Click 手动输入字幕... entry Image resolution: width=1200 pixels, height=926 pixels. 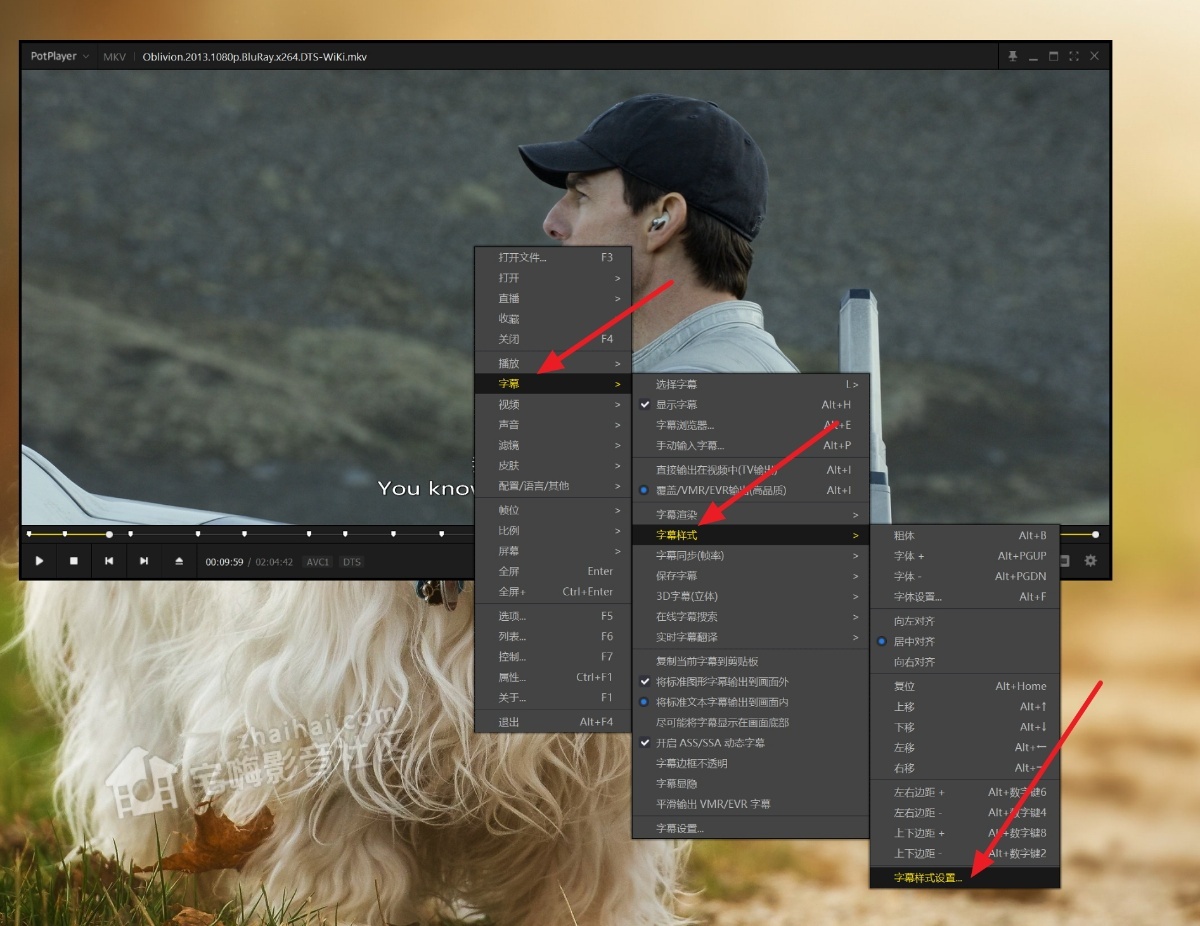click(751, 446)
